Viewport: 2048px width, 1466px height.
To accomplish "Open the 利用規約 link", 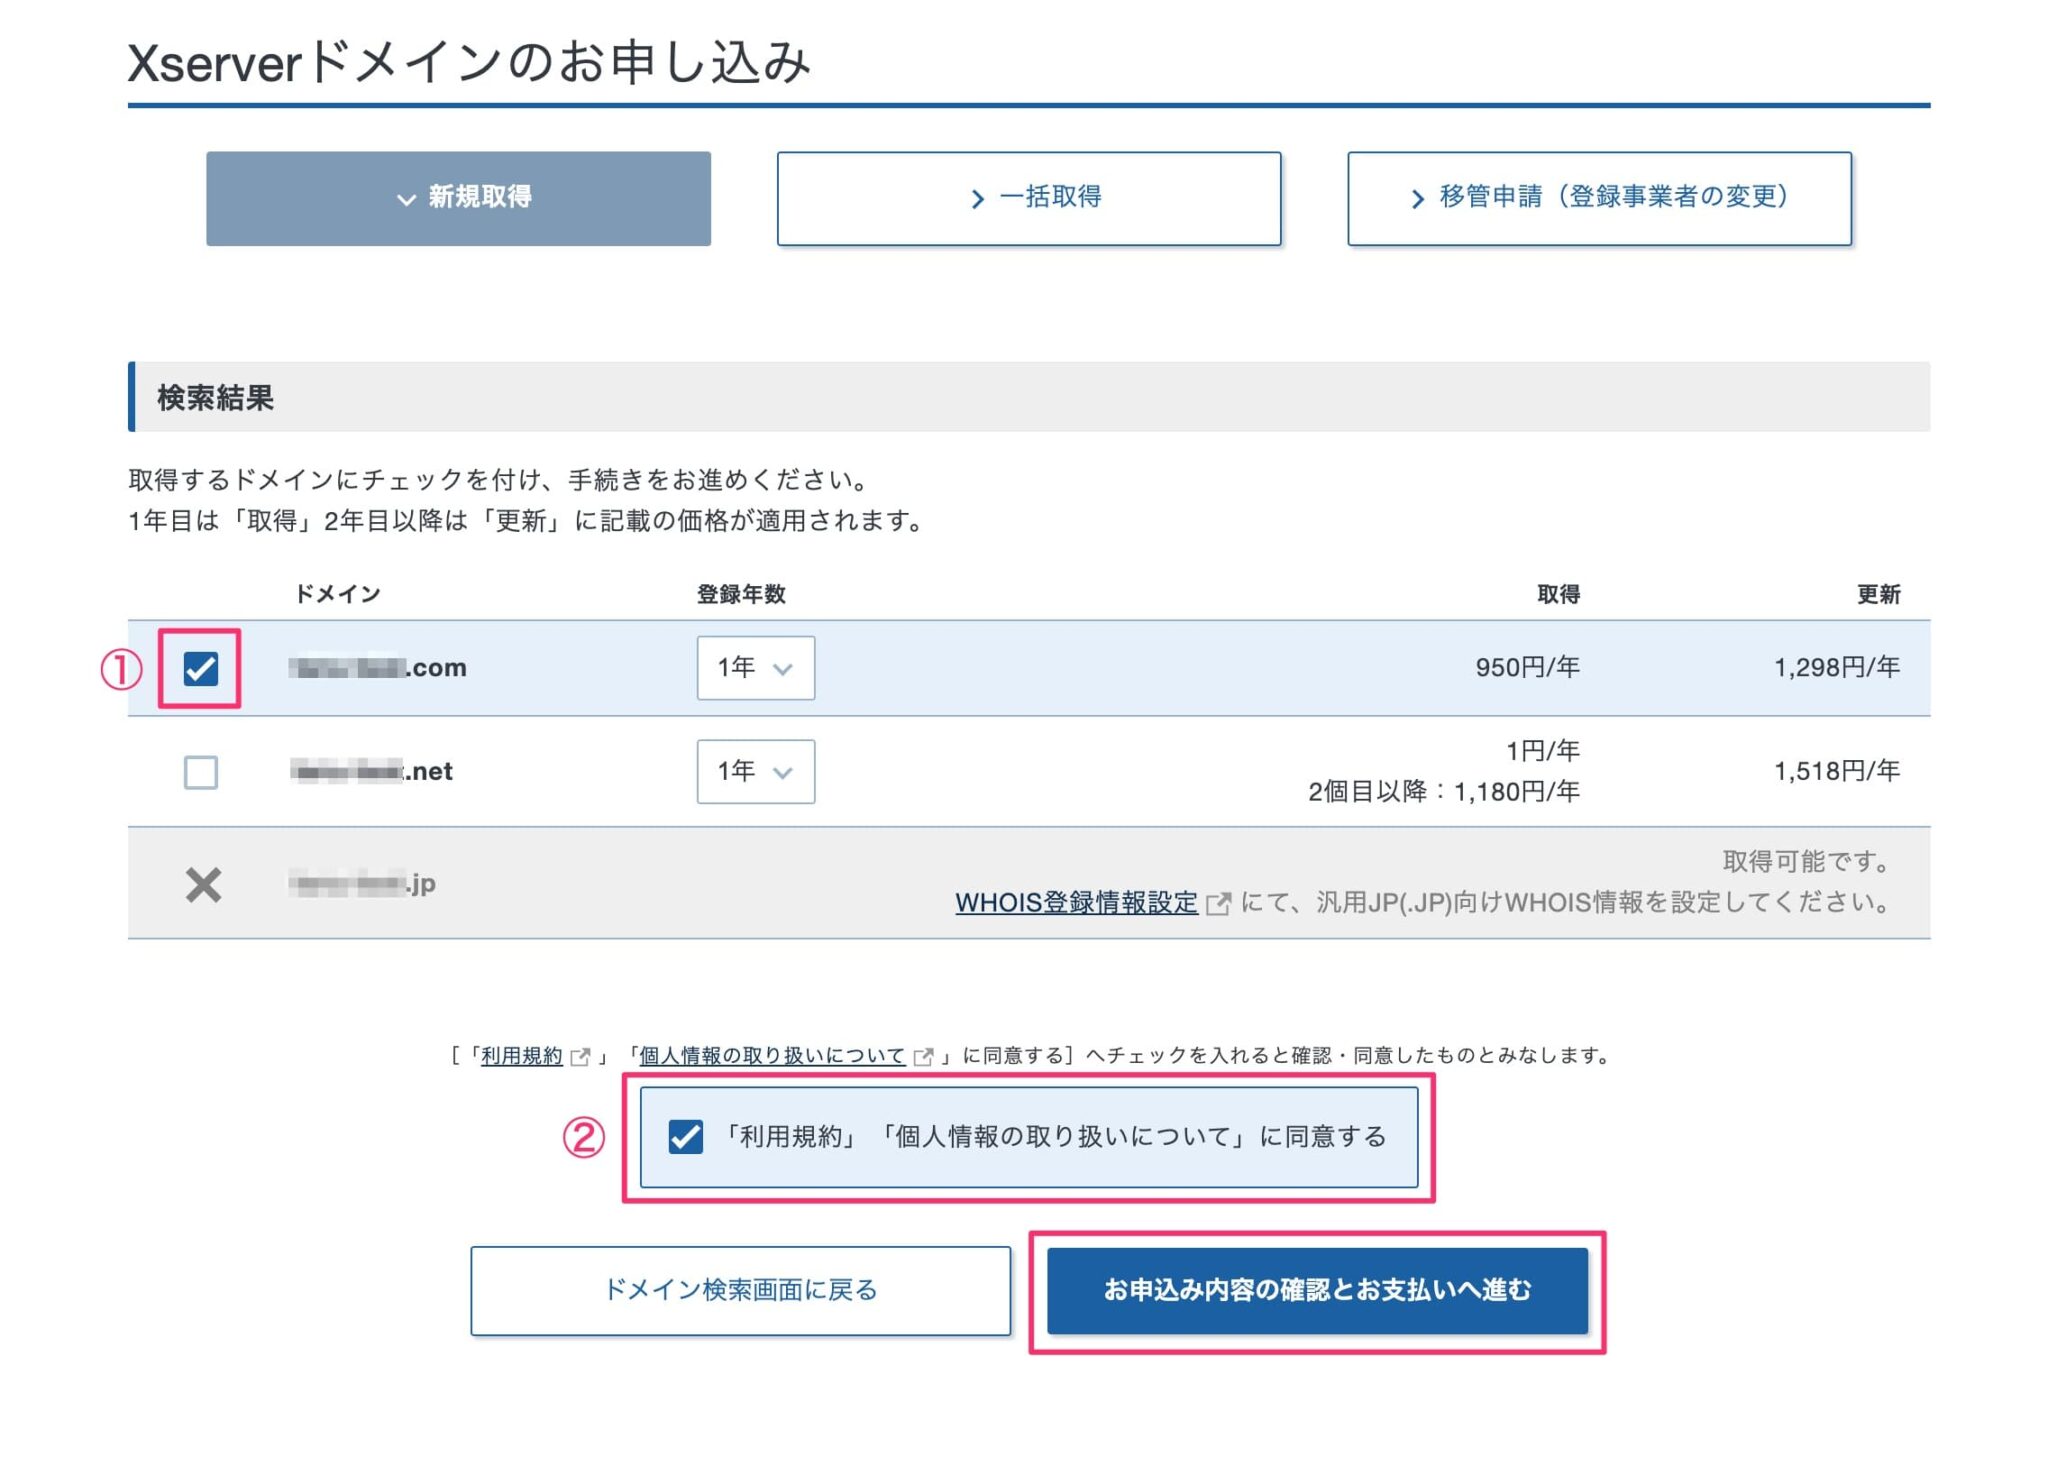I will 522,1055.
